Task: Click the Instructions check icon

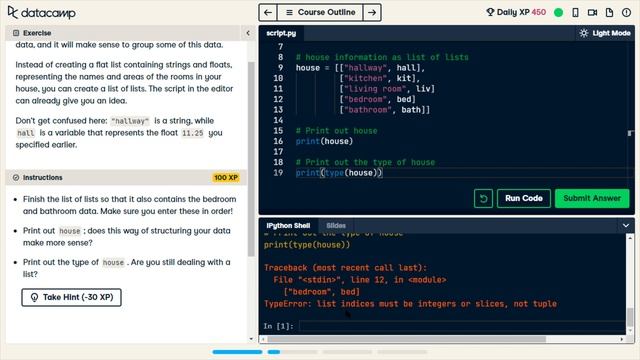Action: (16, 178)
